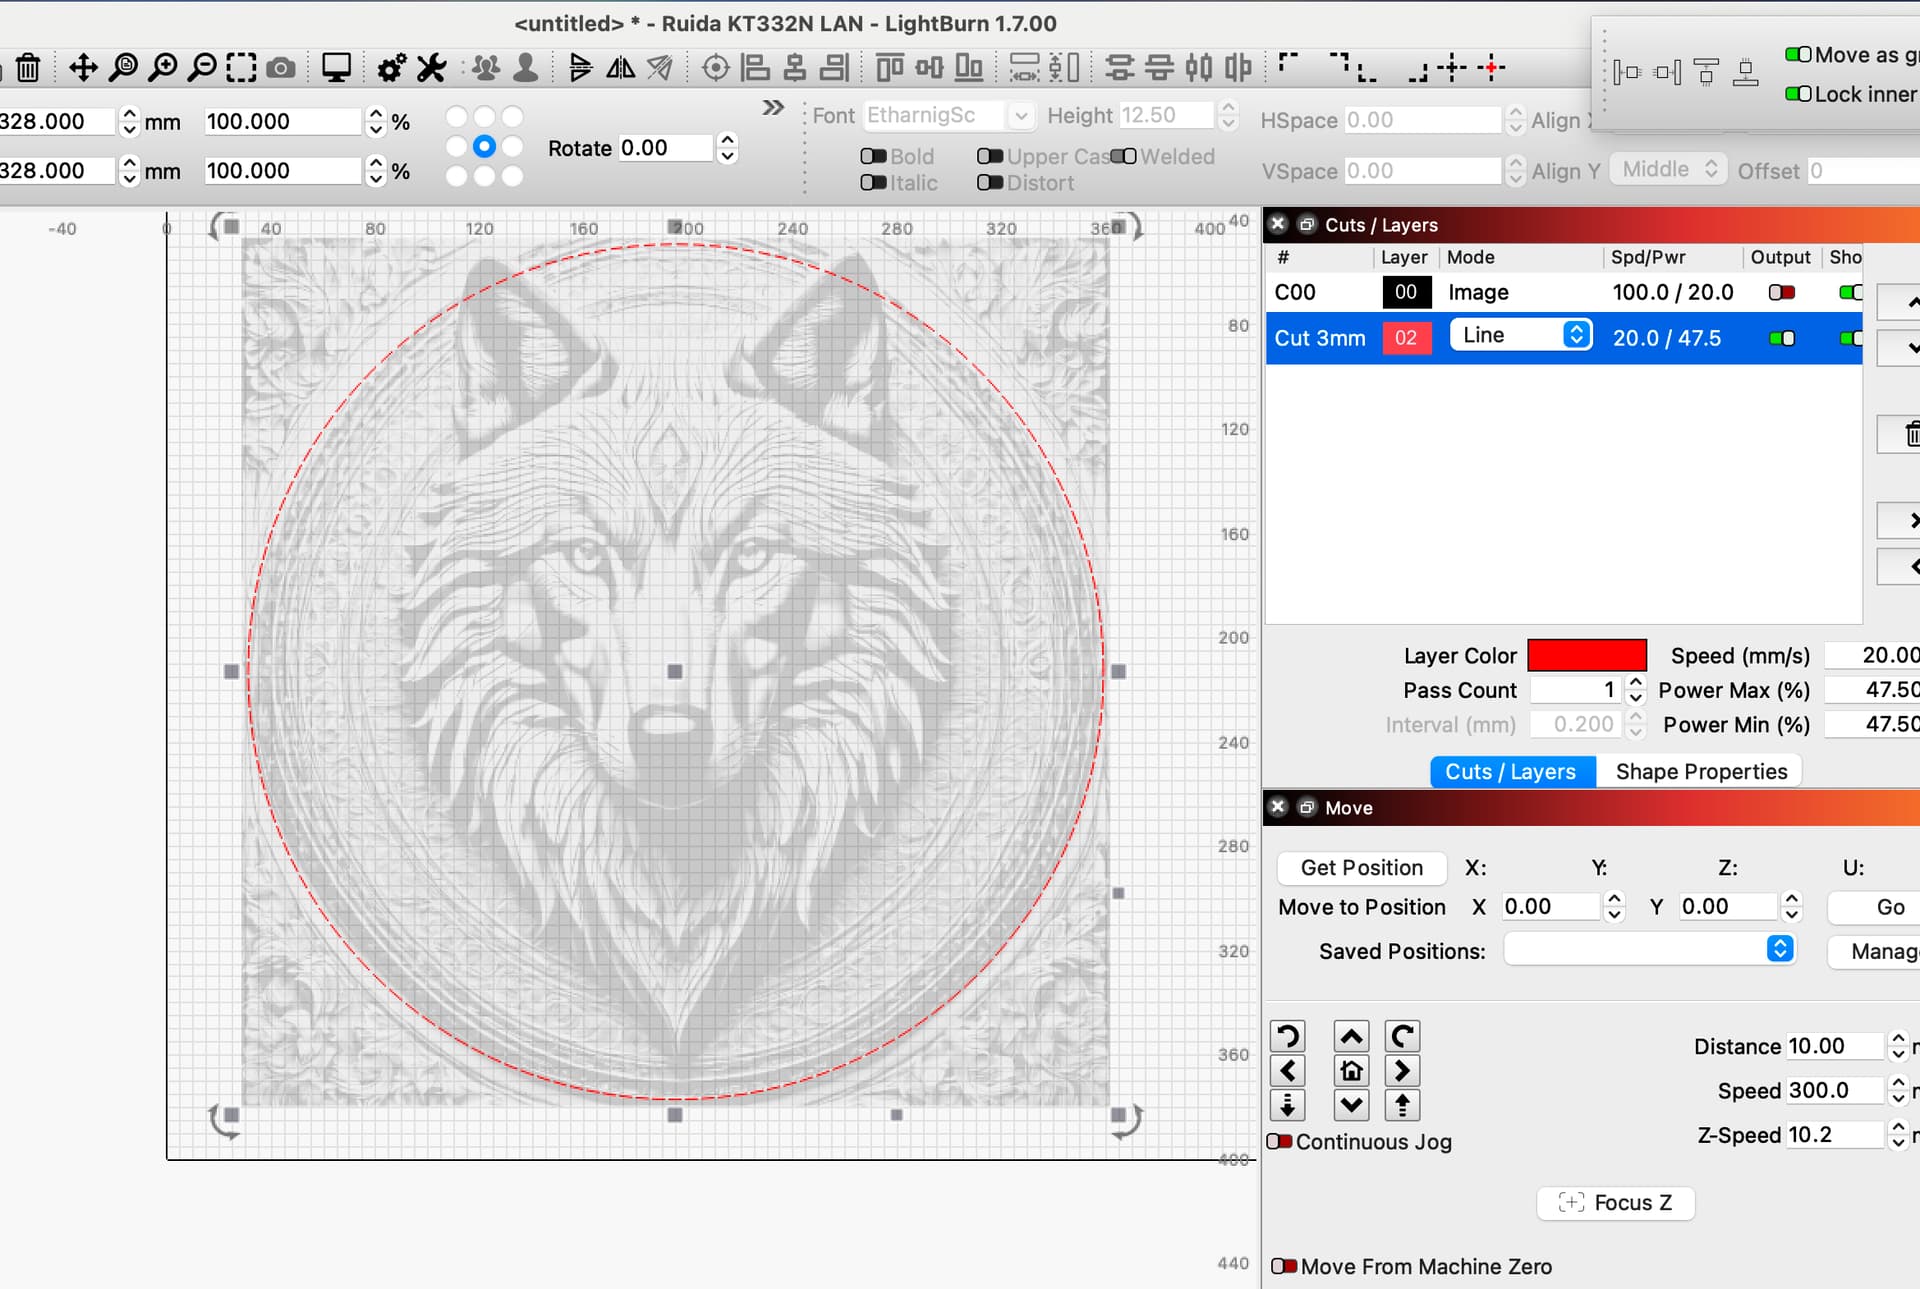1920x1289 pixels.
Task: Toggle the Italic text switch
Action: pos(873,182)
